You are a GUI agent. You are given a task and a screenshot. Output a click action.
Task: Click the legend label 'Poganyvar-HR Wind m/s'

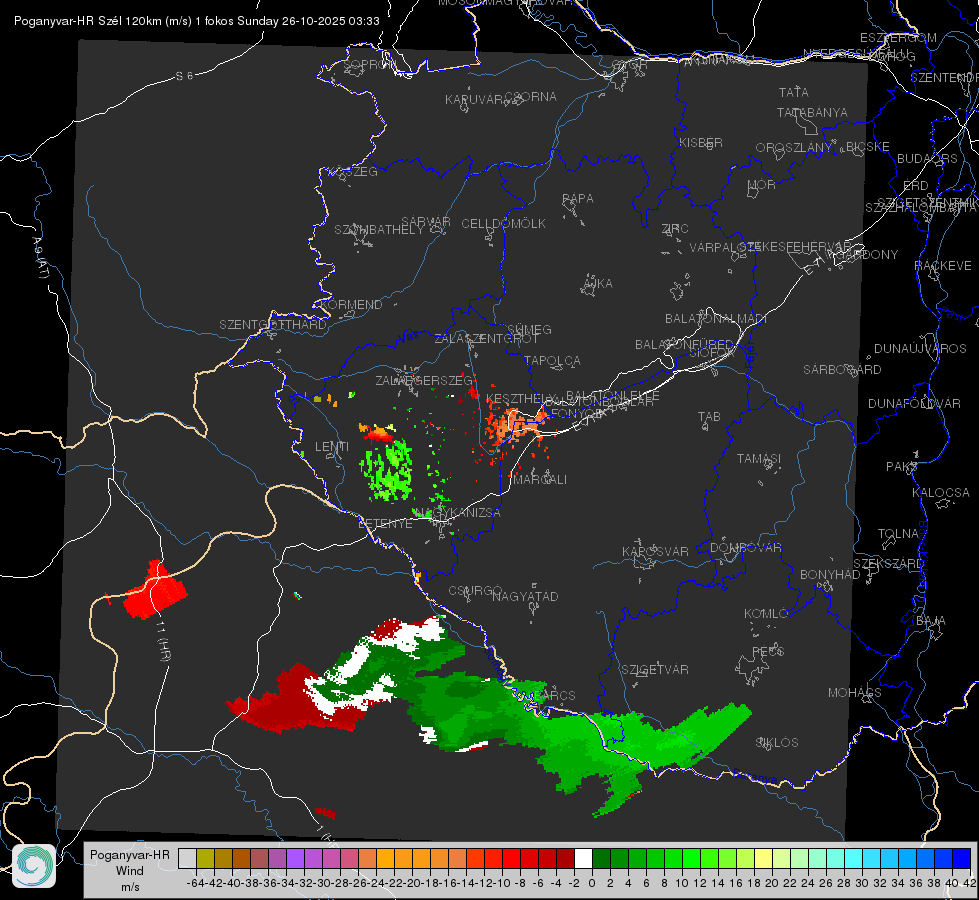[130, 871]
